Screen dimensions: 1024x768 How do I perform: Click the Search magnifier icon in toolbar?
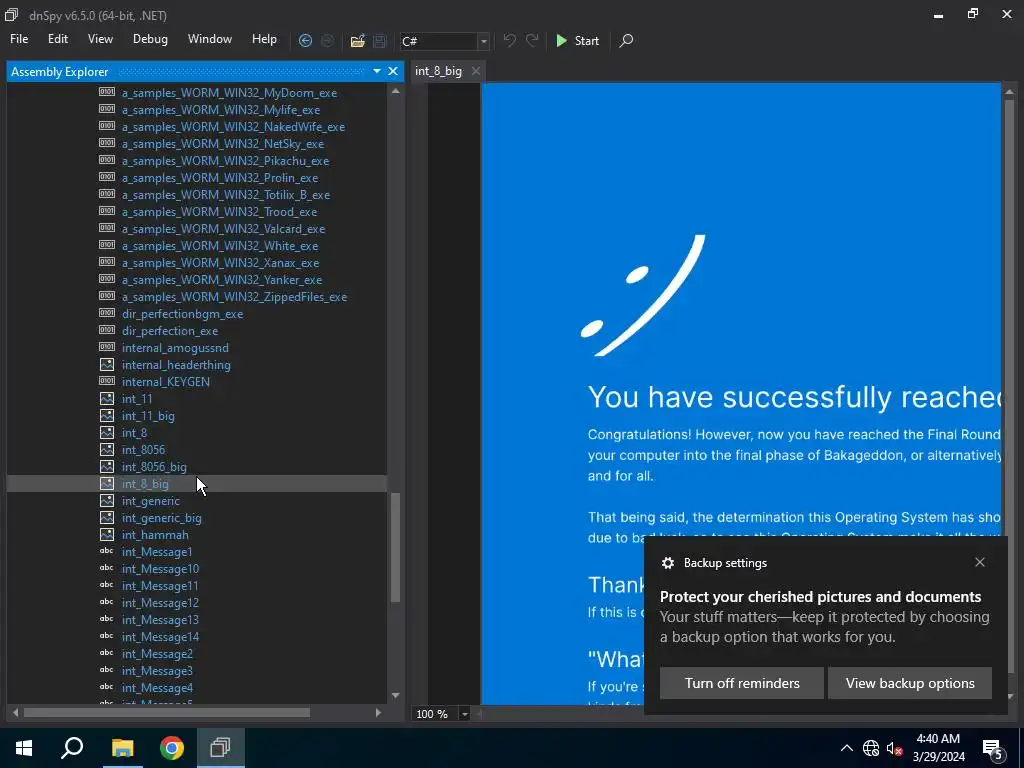626,40
